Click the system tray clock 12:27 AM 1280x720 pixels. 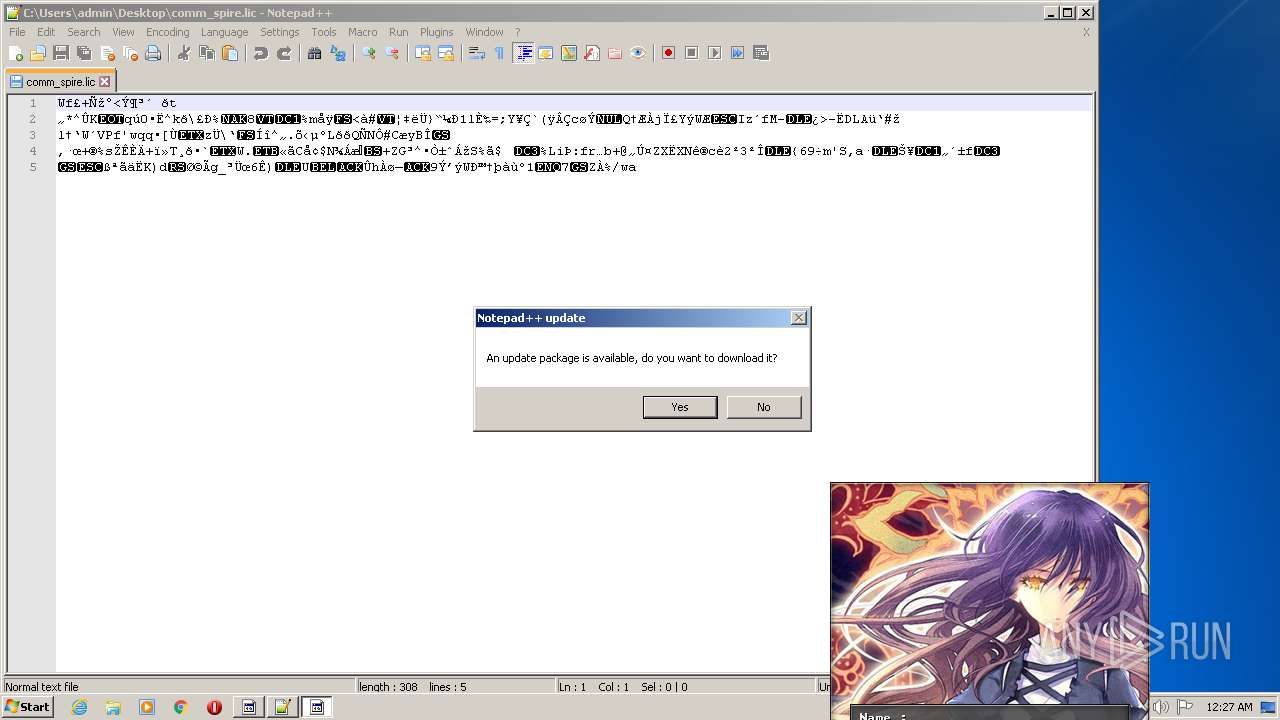[1229, 707]
